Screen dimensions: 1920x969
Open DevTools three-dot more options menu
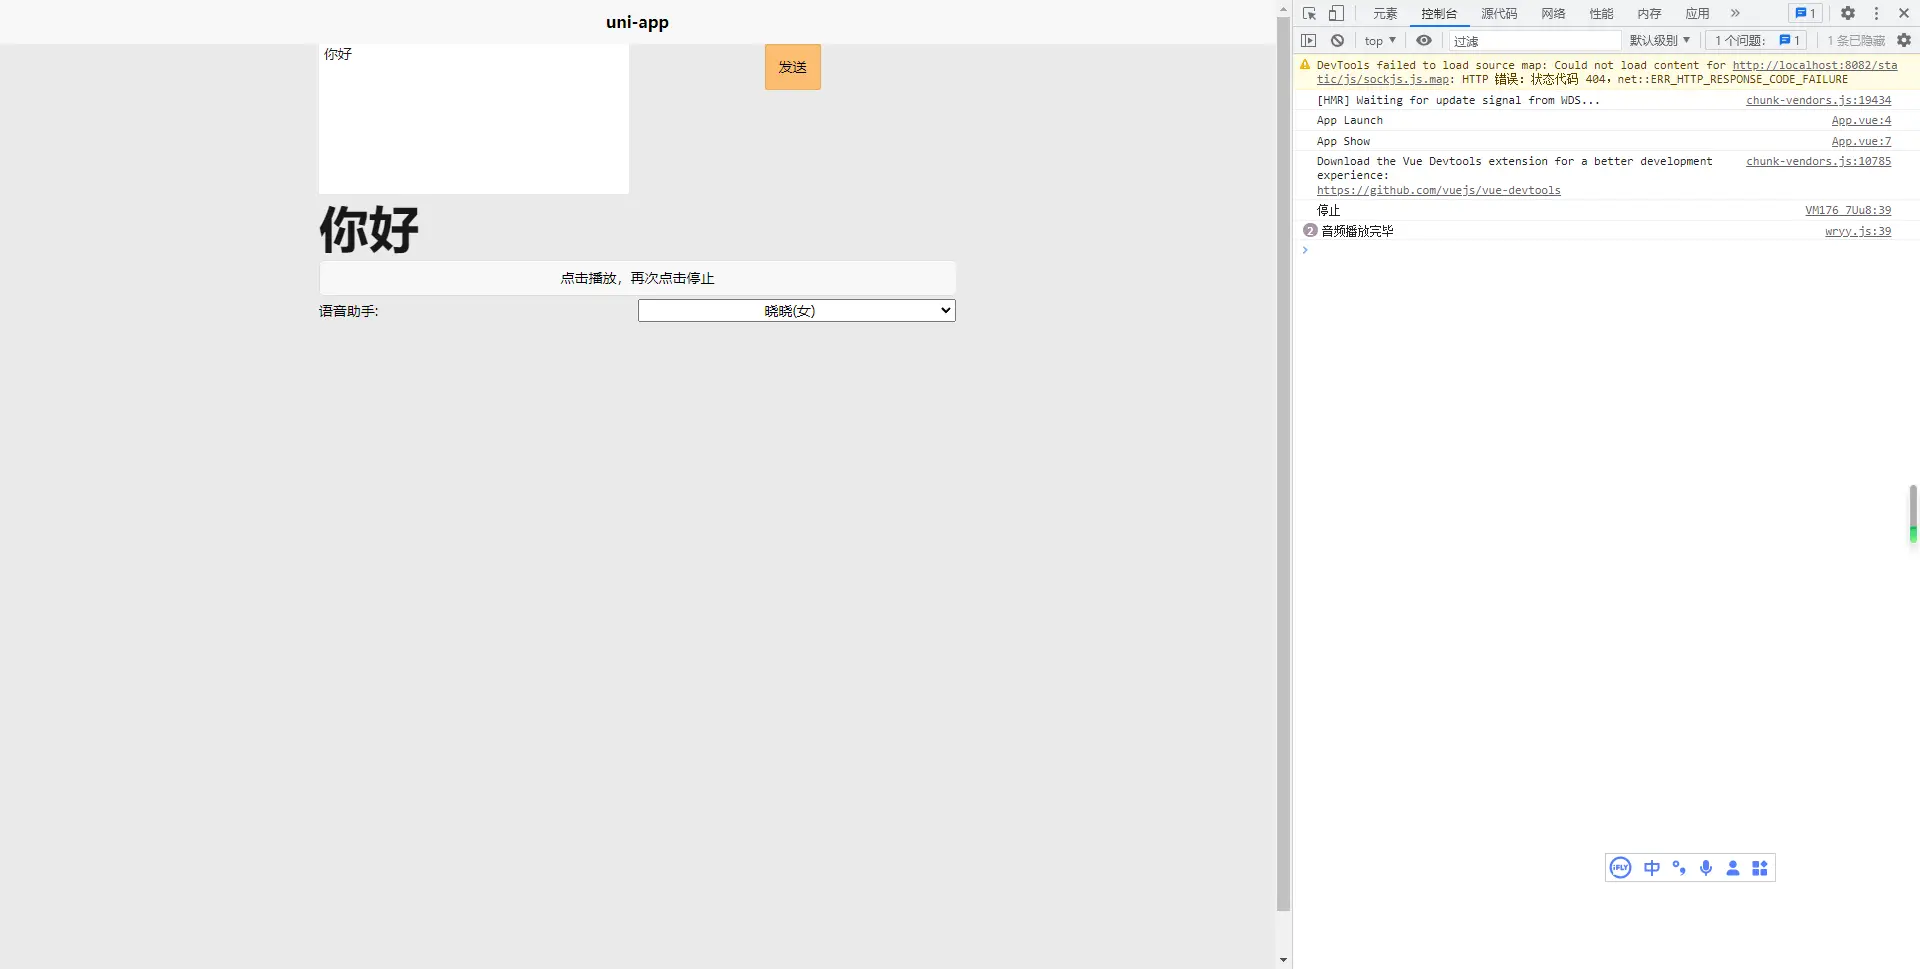(1876, 14)
